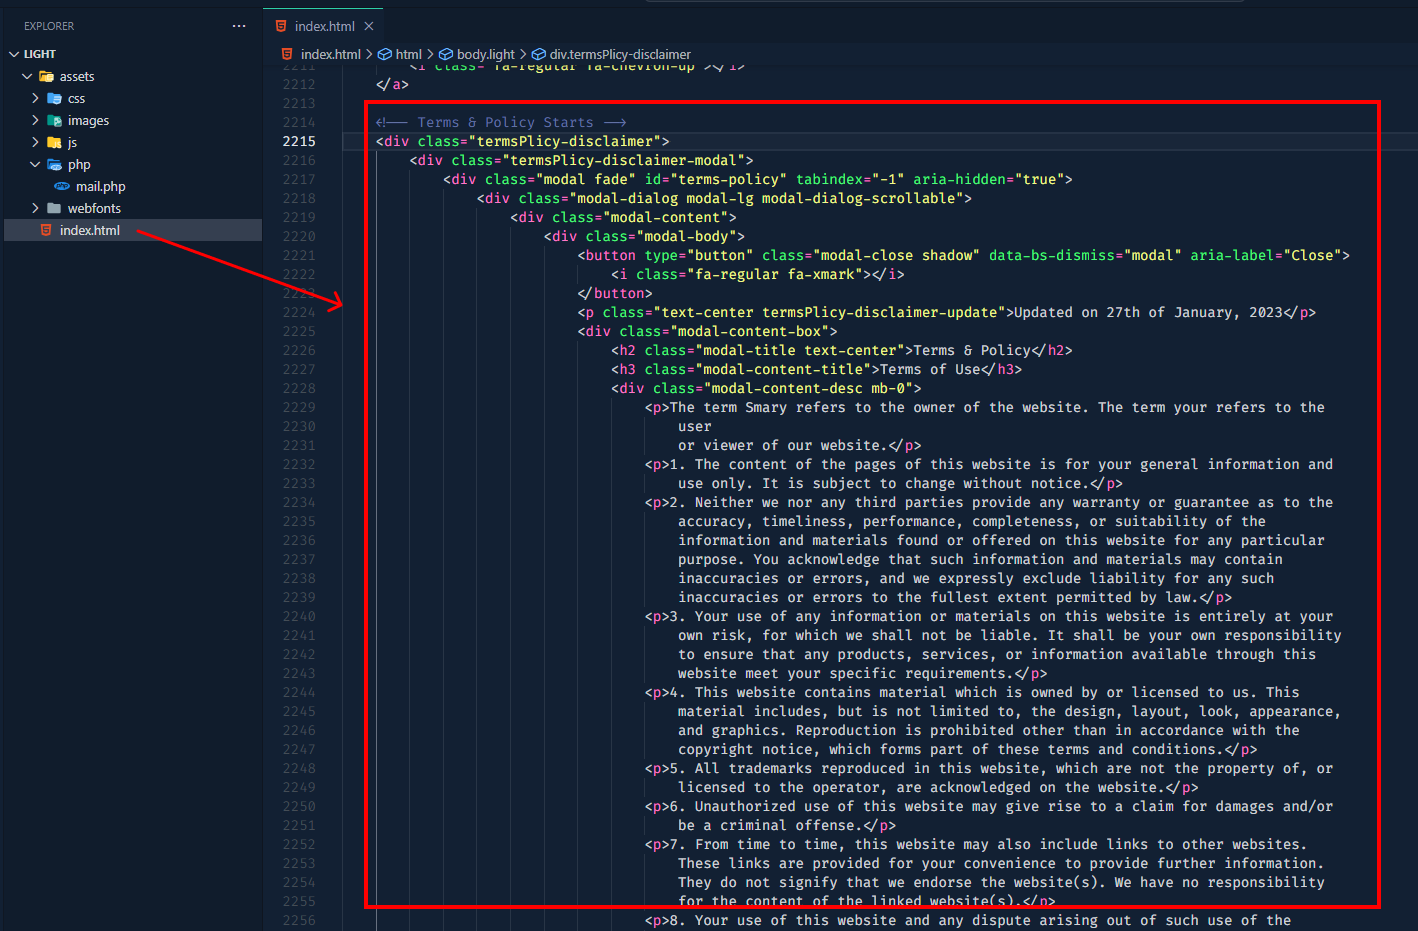Collapse the assets folder chevron

(x=27, y=76)
